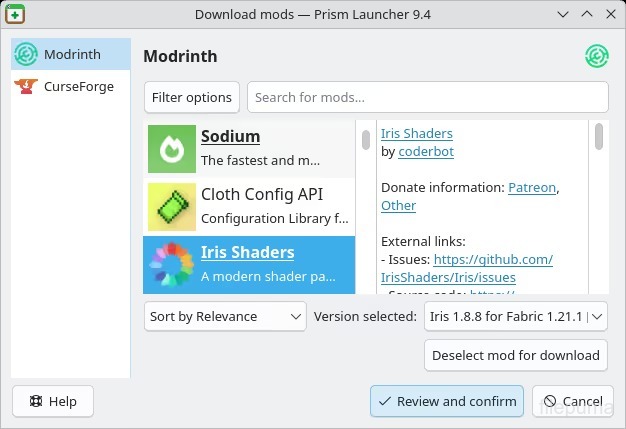The image size is (626, 429).
Task: Click the Sodium mod flame icon
Action: [172, 149]
